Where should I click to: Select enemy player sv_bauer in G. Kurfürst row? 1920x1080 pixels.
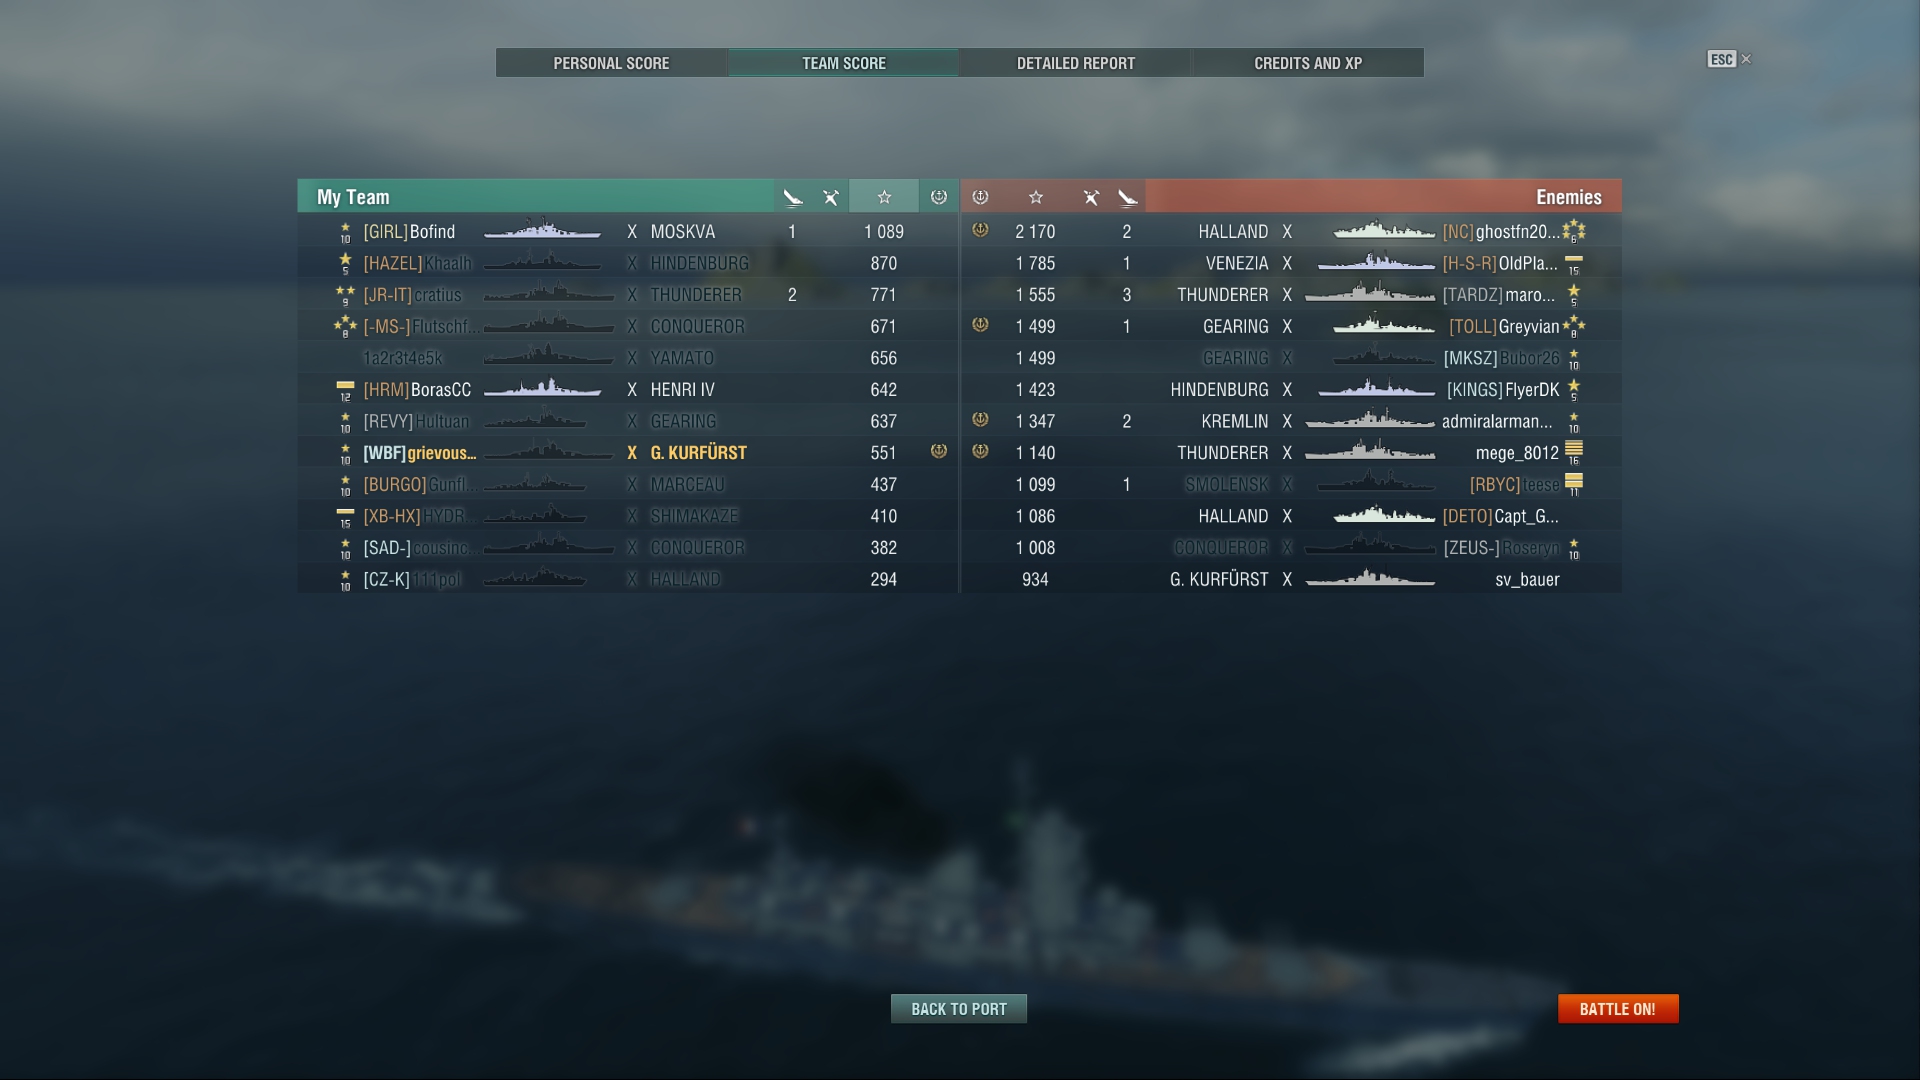1527,580
